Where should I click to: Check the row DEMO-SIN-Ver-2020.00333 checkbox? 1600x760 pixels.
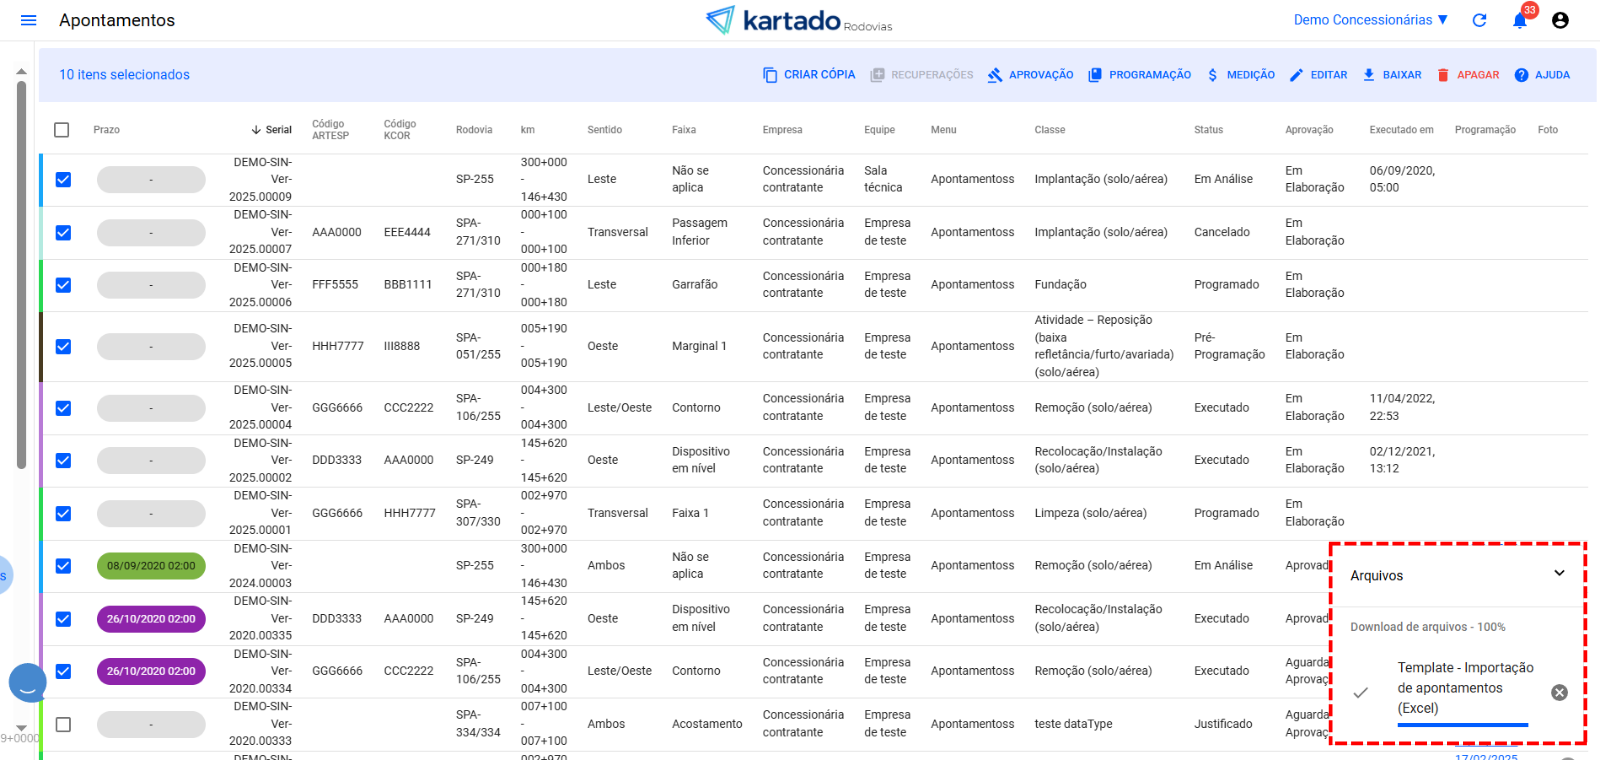[63, 724]
